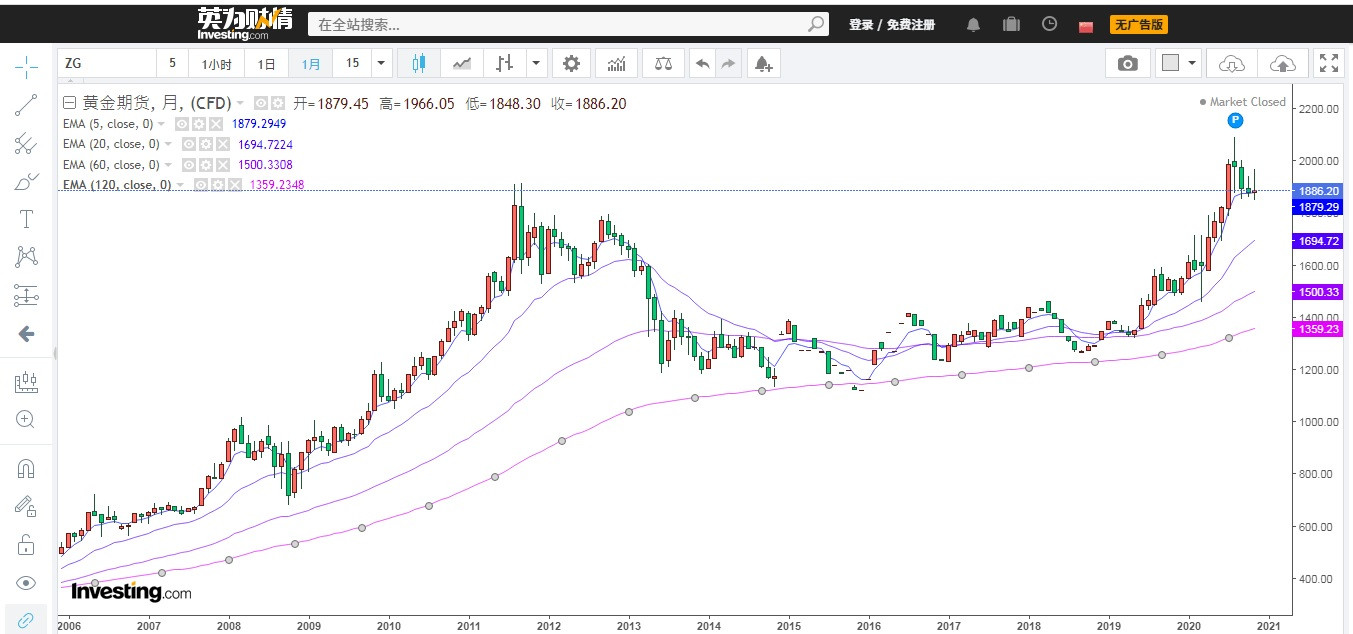Click the camera snapshot icon
This screenshot has width=1353, height=634.
(1127, 64)
